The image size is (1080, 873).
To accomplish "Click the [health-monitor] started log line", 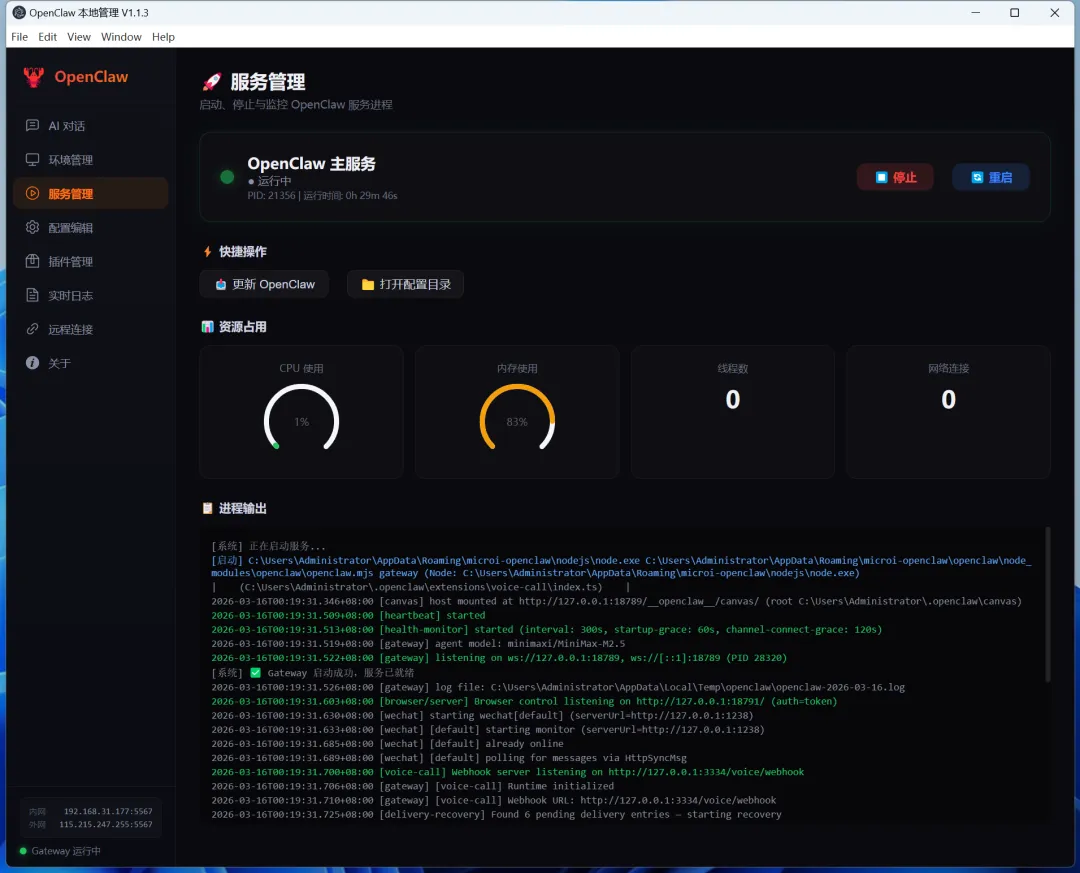I will [x=546, y=629].
